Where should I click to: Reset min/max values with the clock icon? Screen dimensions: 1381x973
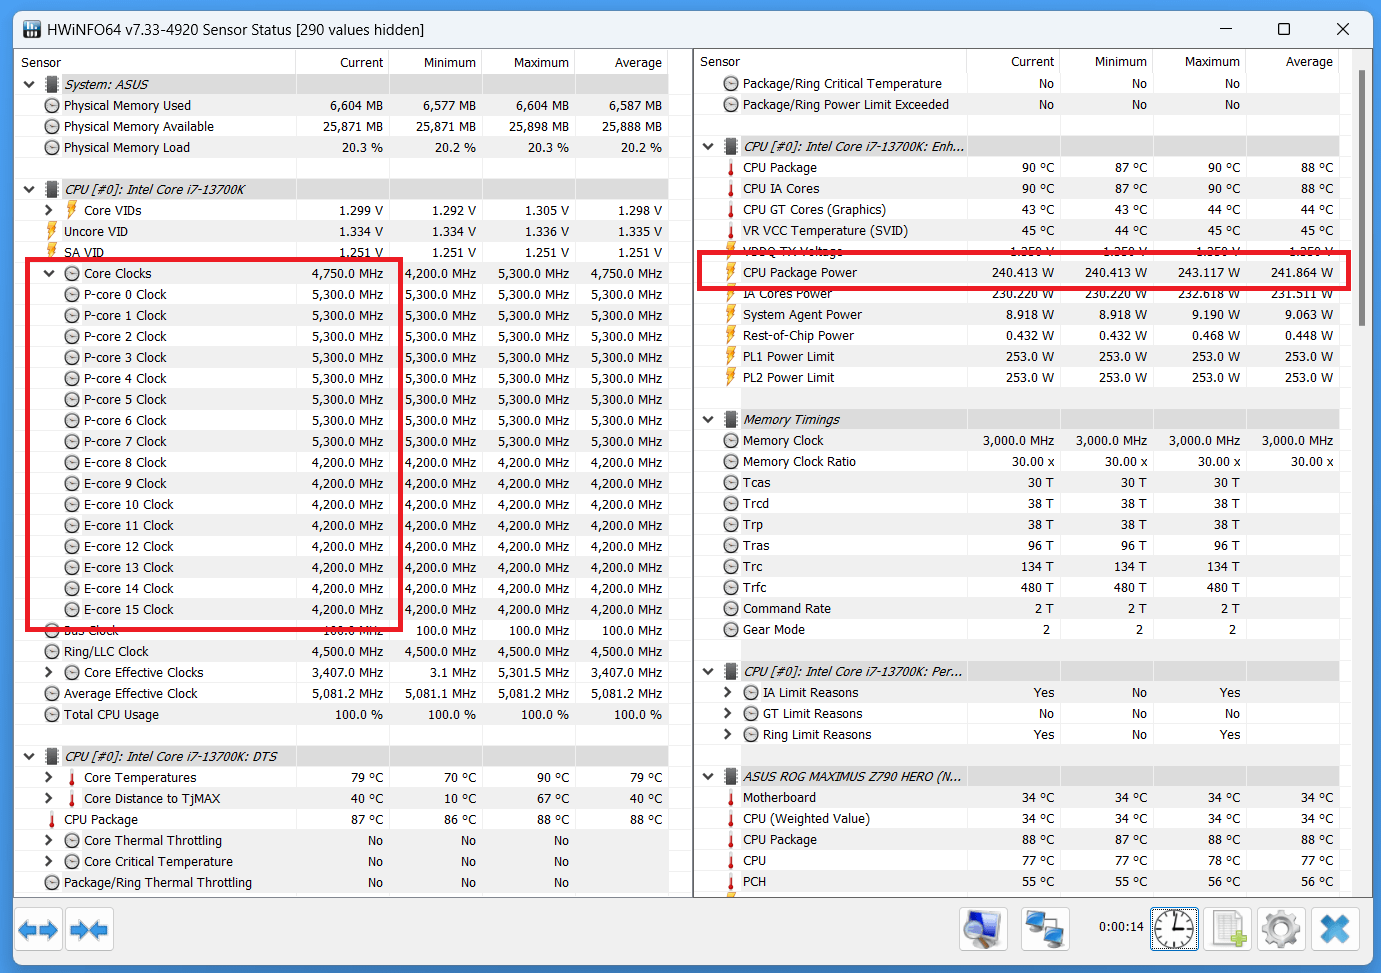pos(1174,929)
